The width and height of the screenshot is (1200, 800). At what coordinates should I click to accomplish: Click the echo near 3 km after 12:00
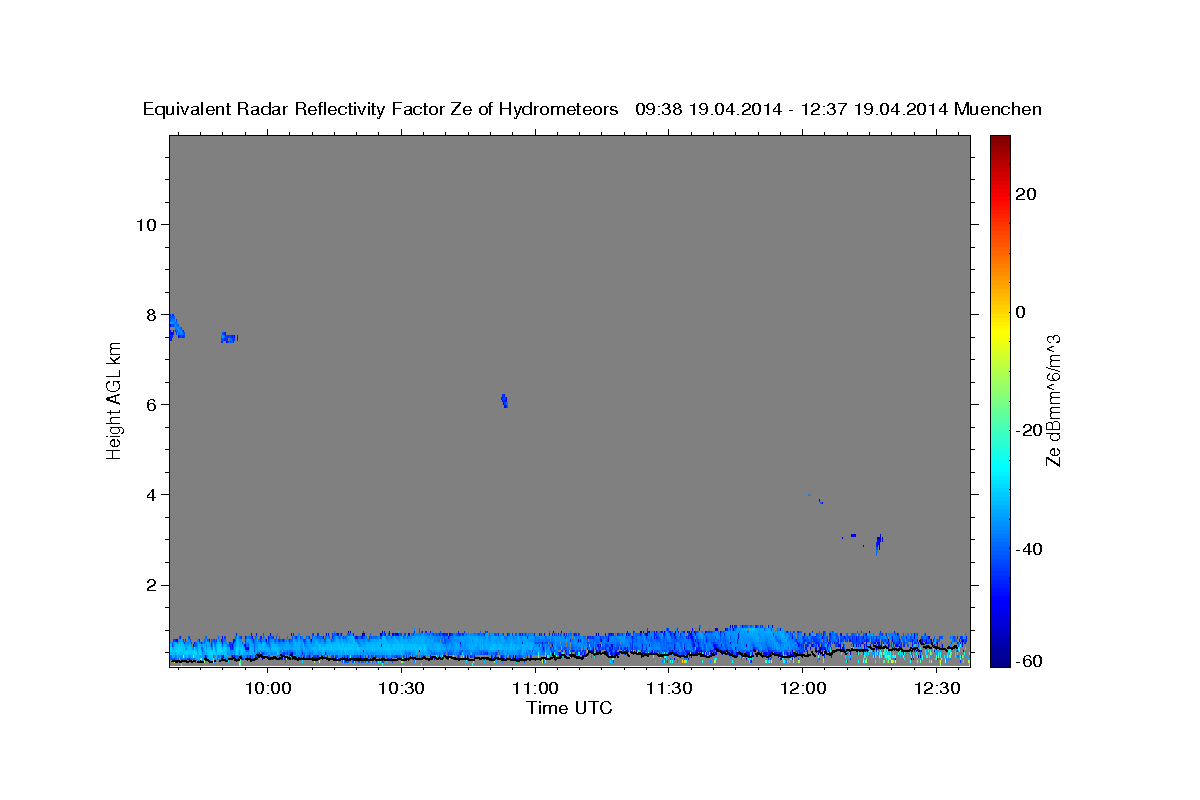click(x=878, y=543)
